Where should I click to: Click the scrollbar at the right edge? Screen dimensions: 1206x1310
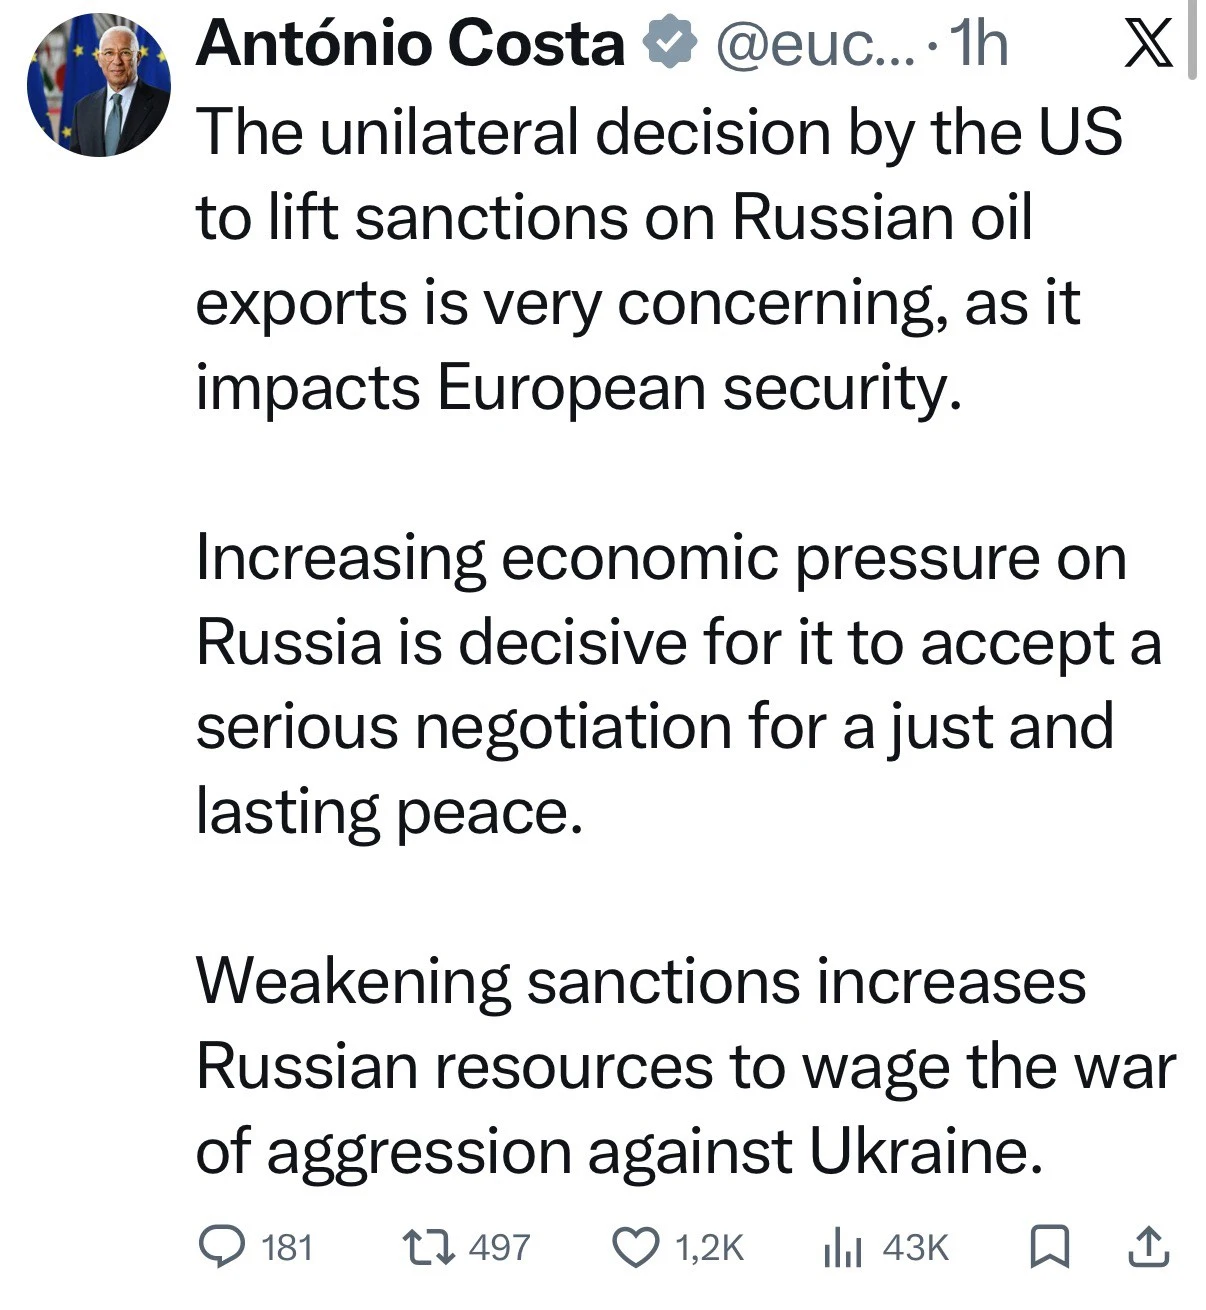click(1192, 40)
